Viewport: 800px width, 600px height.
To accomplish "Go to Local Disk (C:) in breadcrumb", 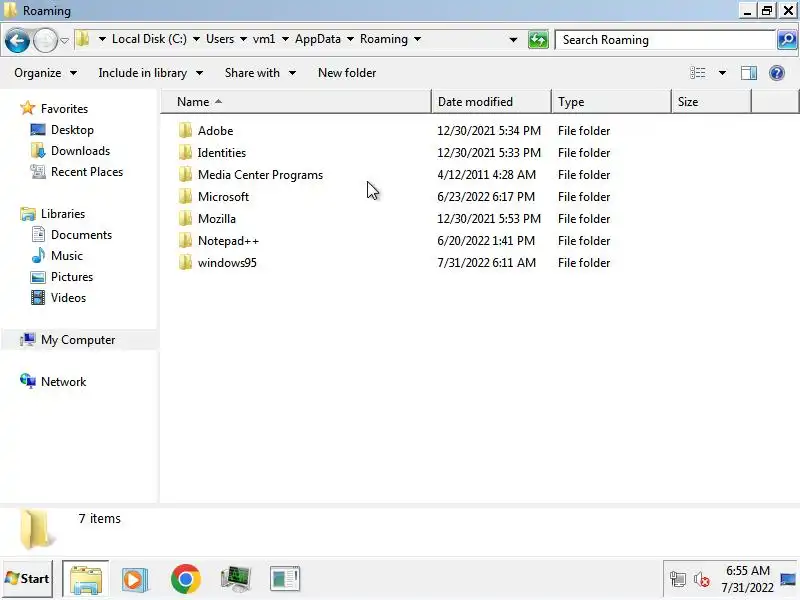I will pyautogui.click(x=149, y=39).
